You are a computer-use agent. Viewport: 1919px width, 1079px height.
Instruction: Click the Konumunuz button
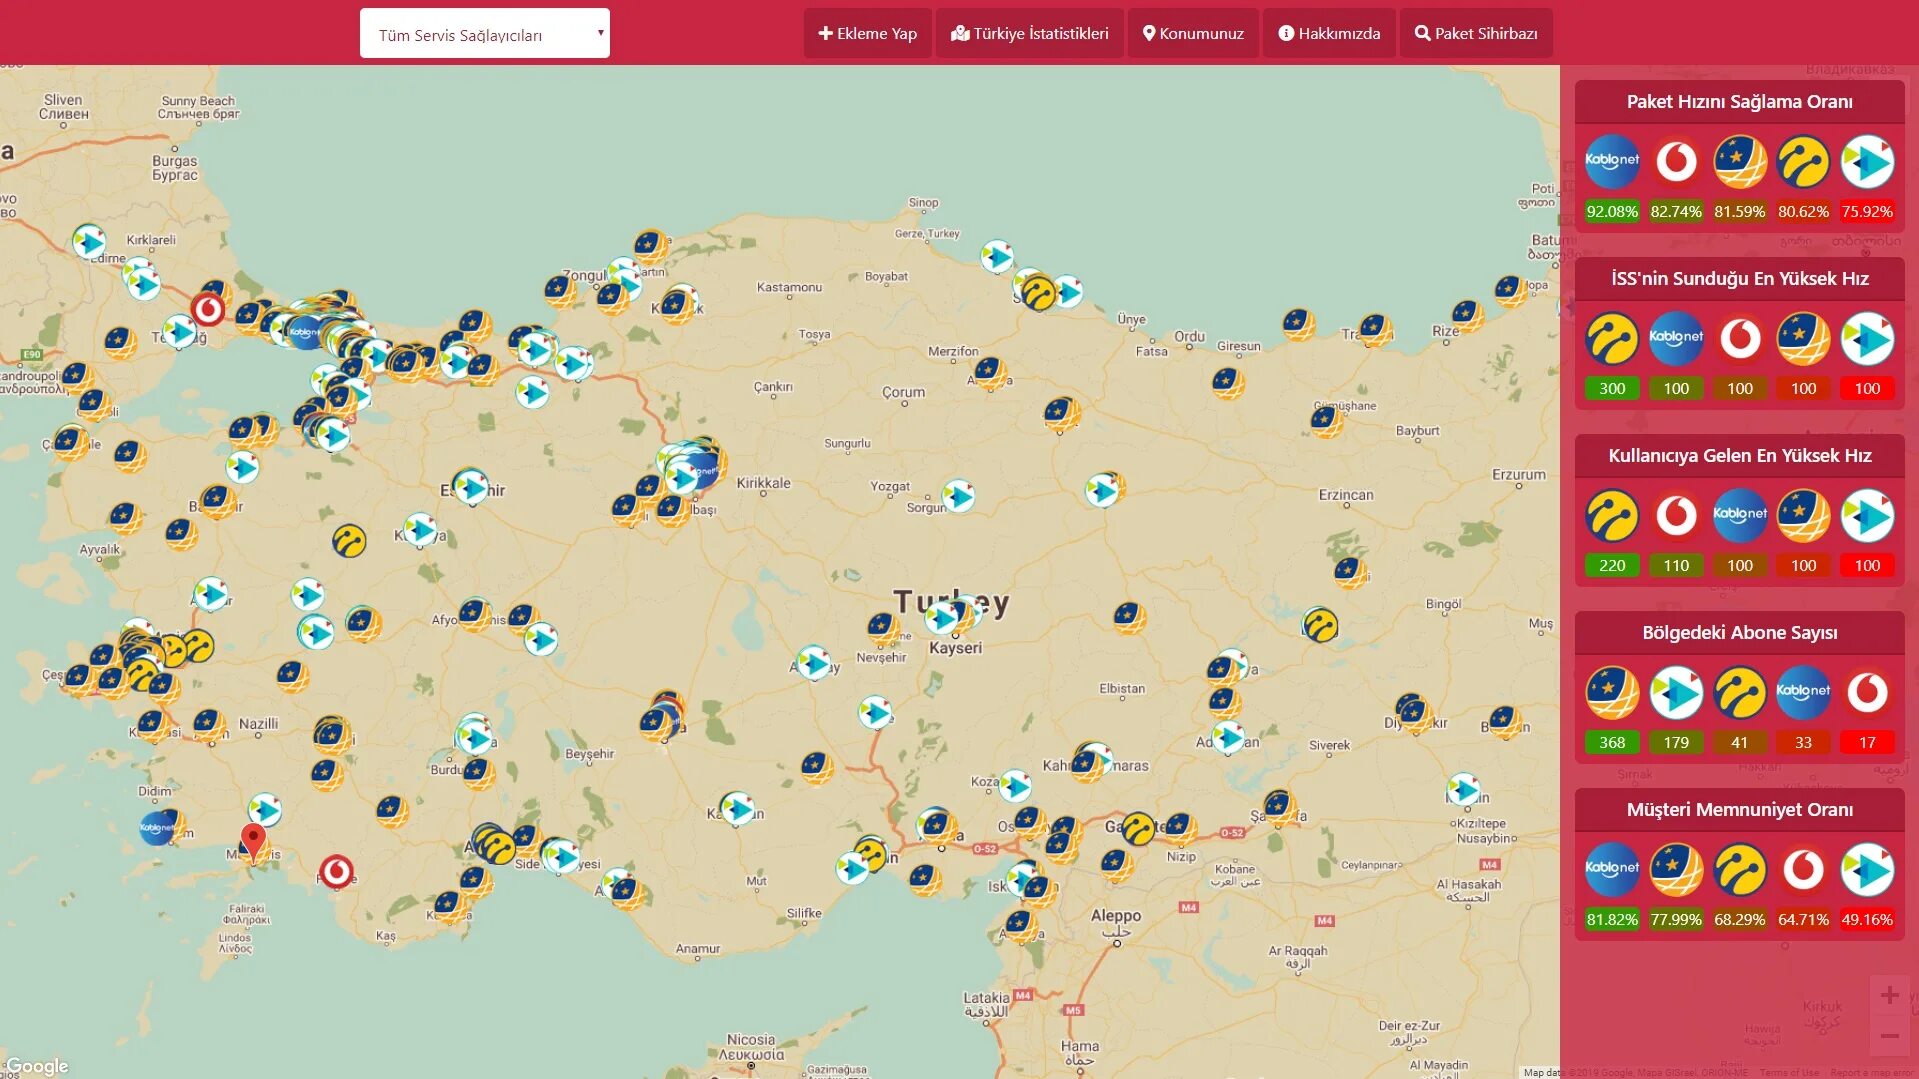tap(1193, 33)
